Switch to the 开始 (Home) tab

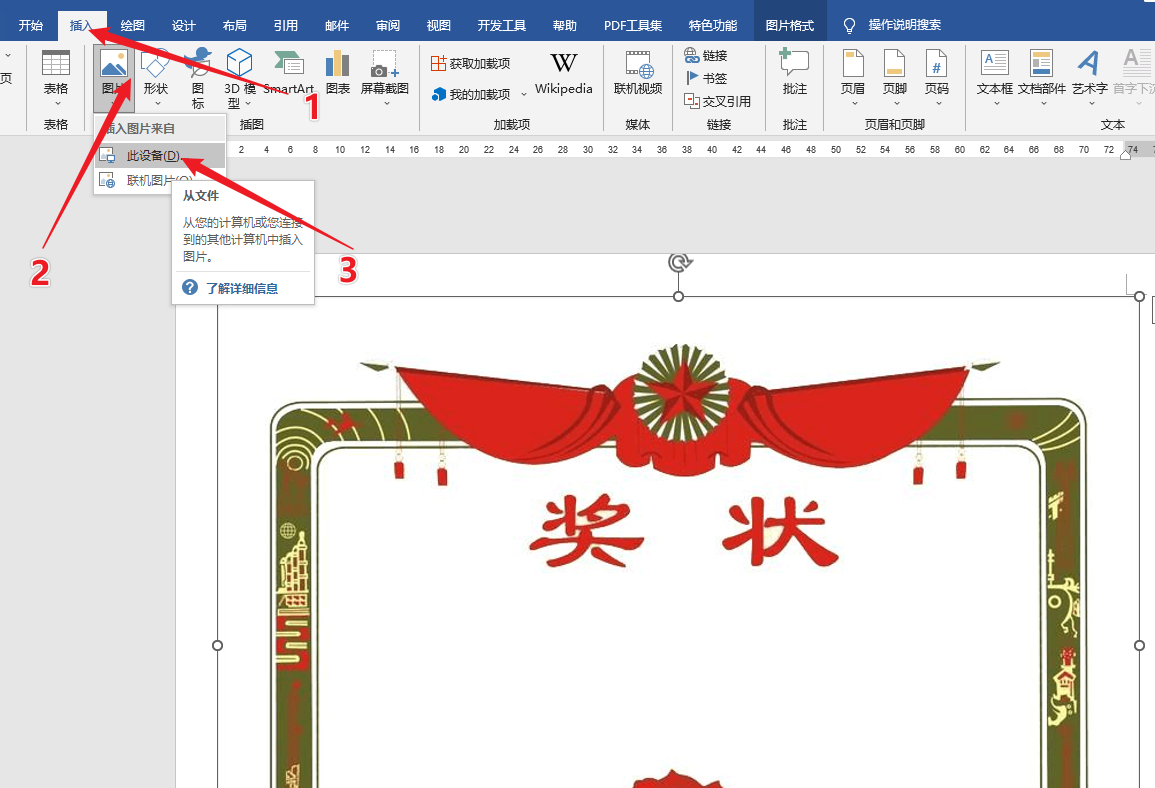30,26
